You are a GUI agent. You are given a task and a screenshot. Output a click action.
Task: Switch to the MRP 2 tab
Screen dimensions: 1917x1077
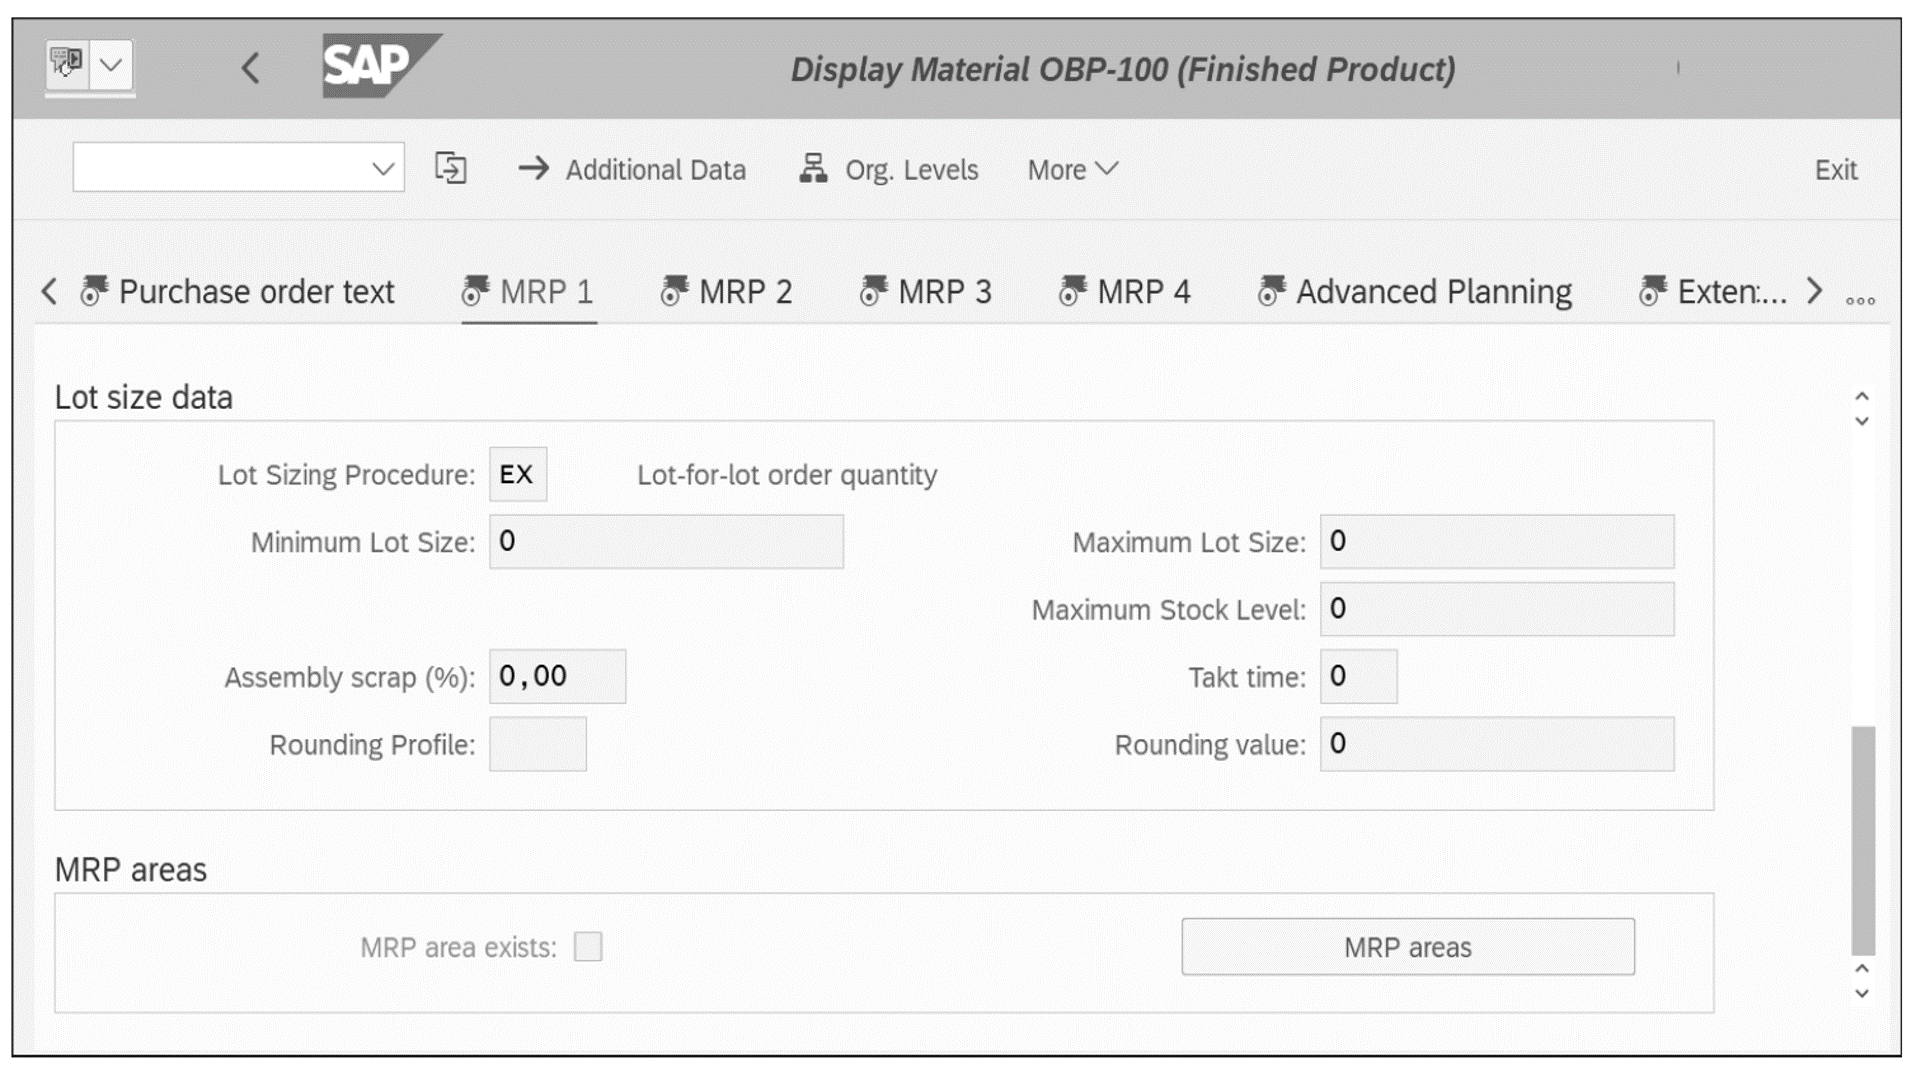click(x=745, y=291)
